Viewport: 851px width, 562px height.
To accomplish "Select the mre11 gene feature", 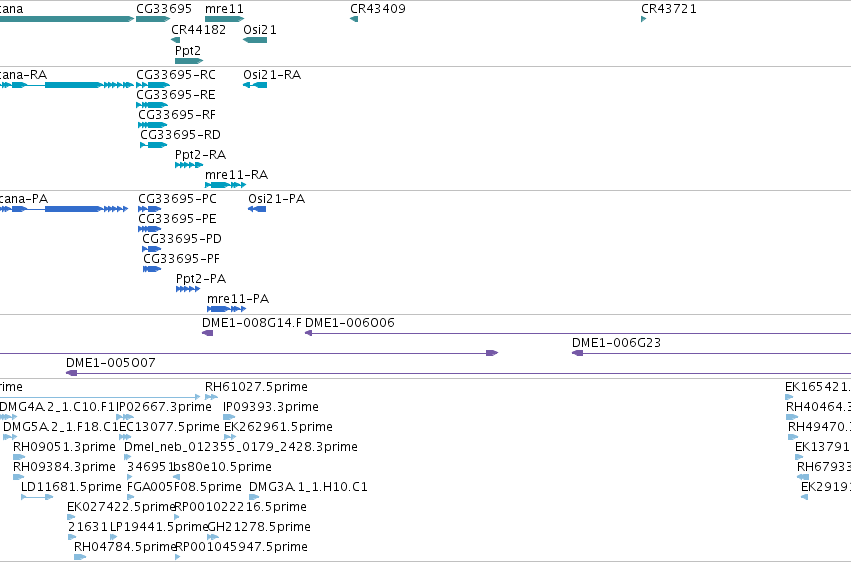I will (x=225, y=19).
